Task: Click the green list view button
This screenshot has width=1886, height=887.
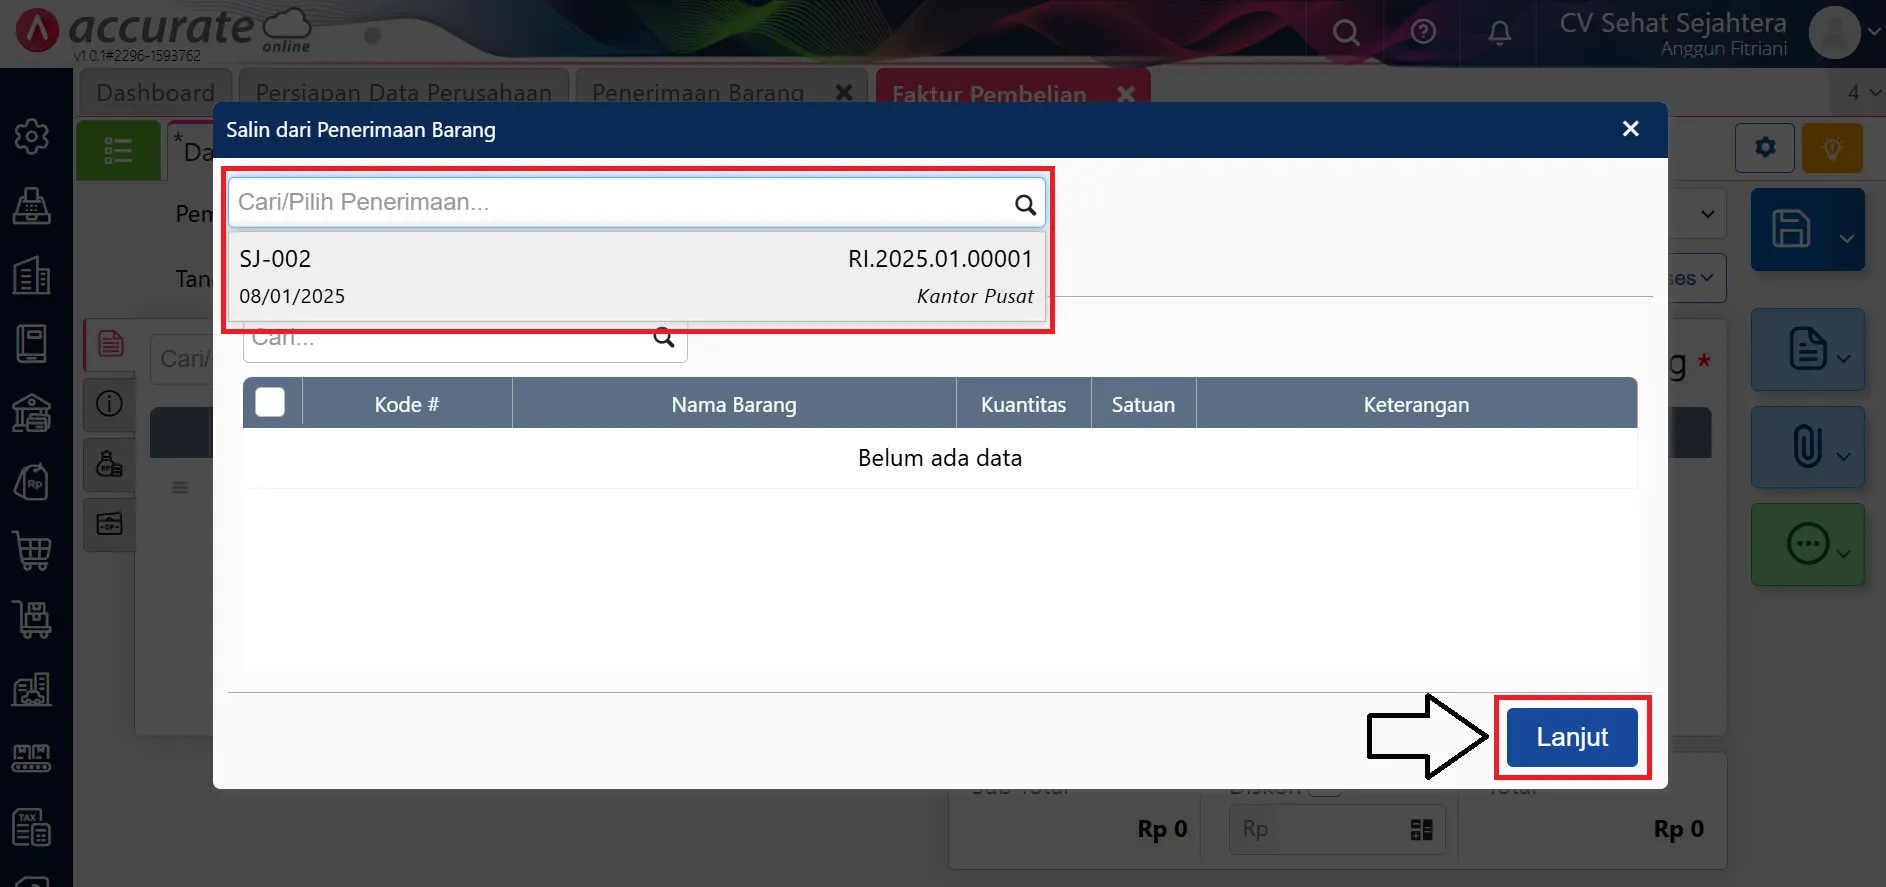Action: click(118, 150)
